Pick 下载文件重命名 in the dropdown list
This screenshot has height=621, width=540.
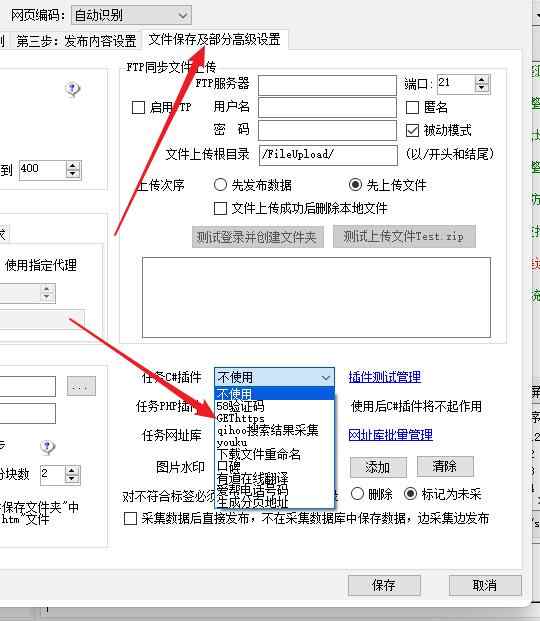(259, 454)
